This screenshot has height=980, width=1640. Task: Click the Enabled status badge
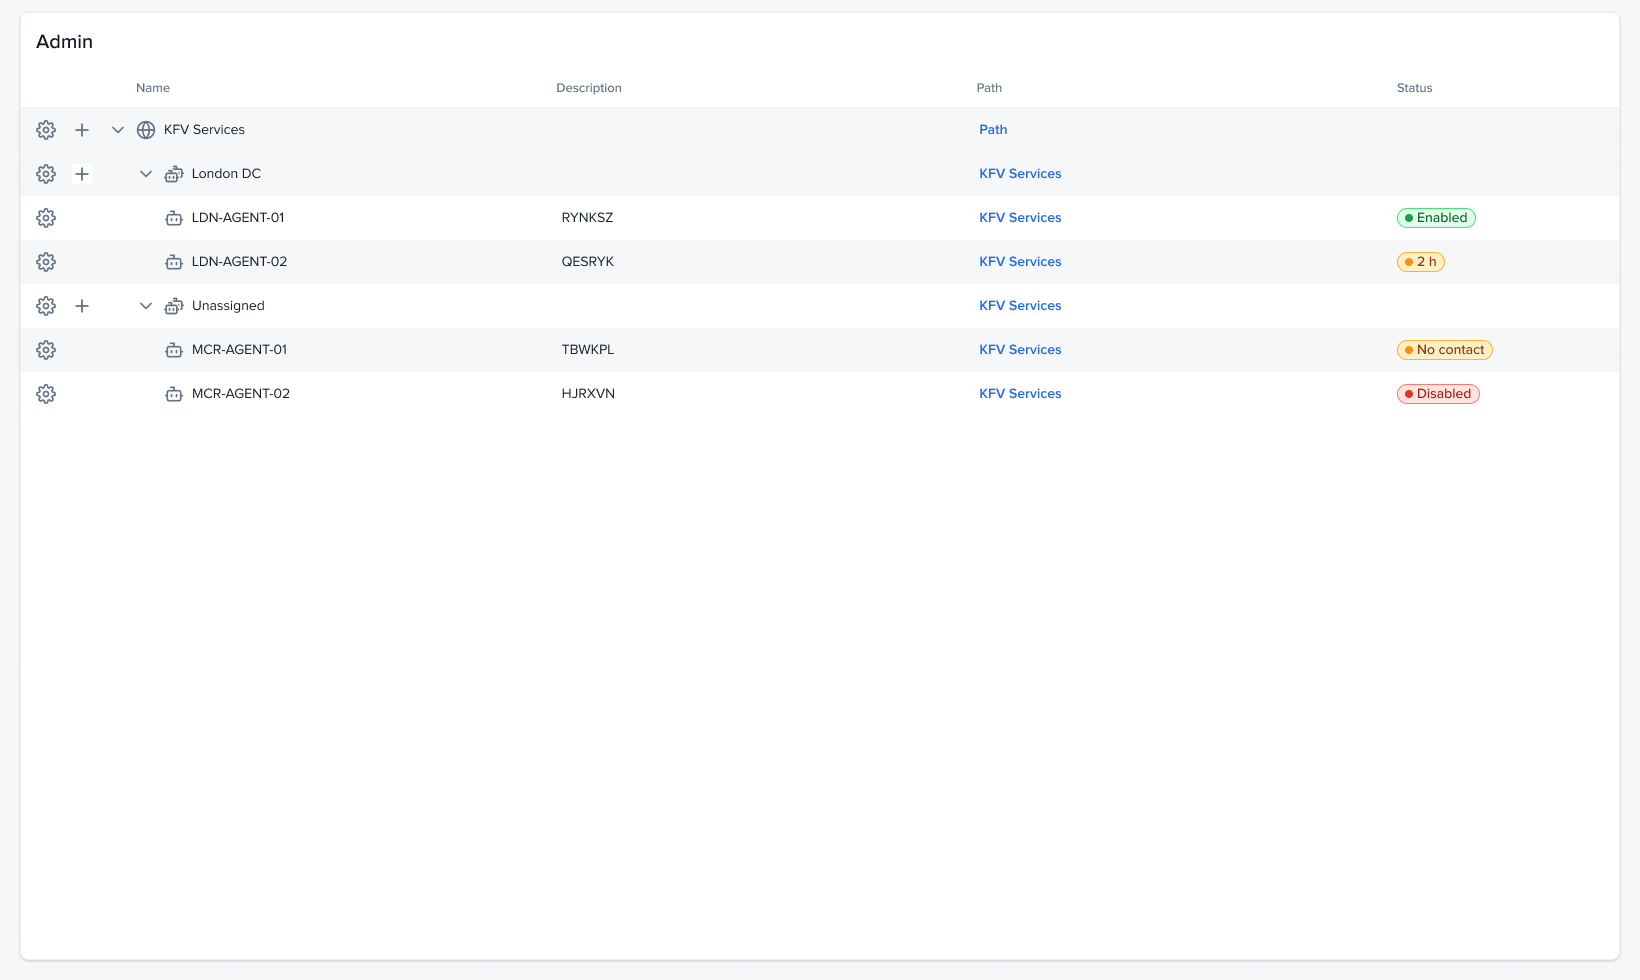[x=1436, y=218]
